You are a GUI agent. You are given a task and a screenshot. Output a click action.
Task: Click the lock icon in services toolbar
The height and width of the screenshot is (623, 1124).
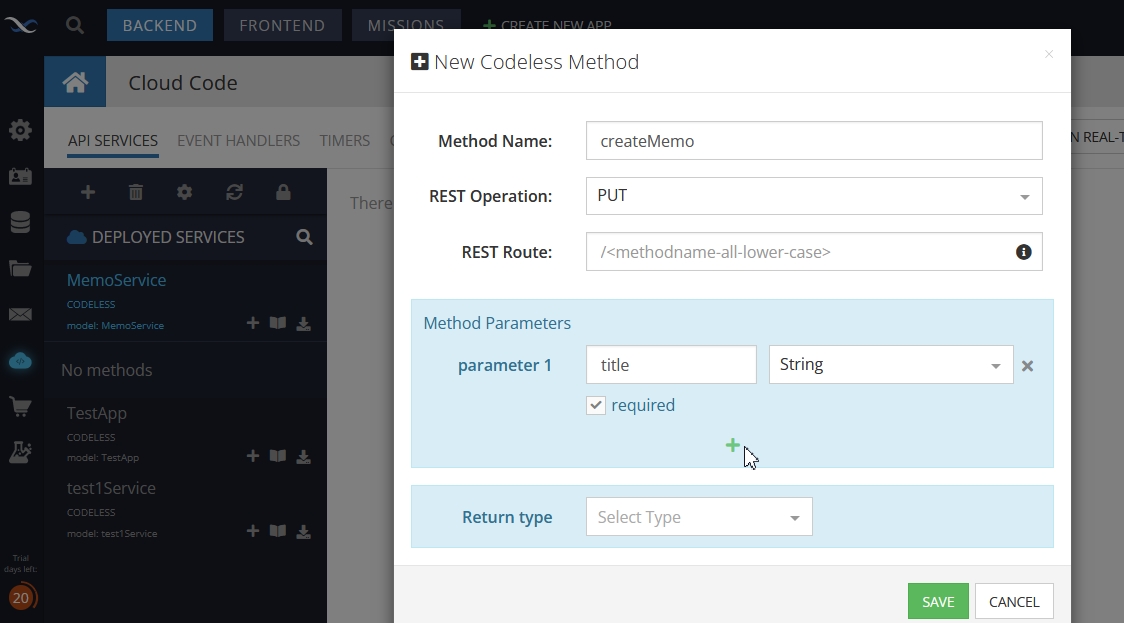[283, 192]
